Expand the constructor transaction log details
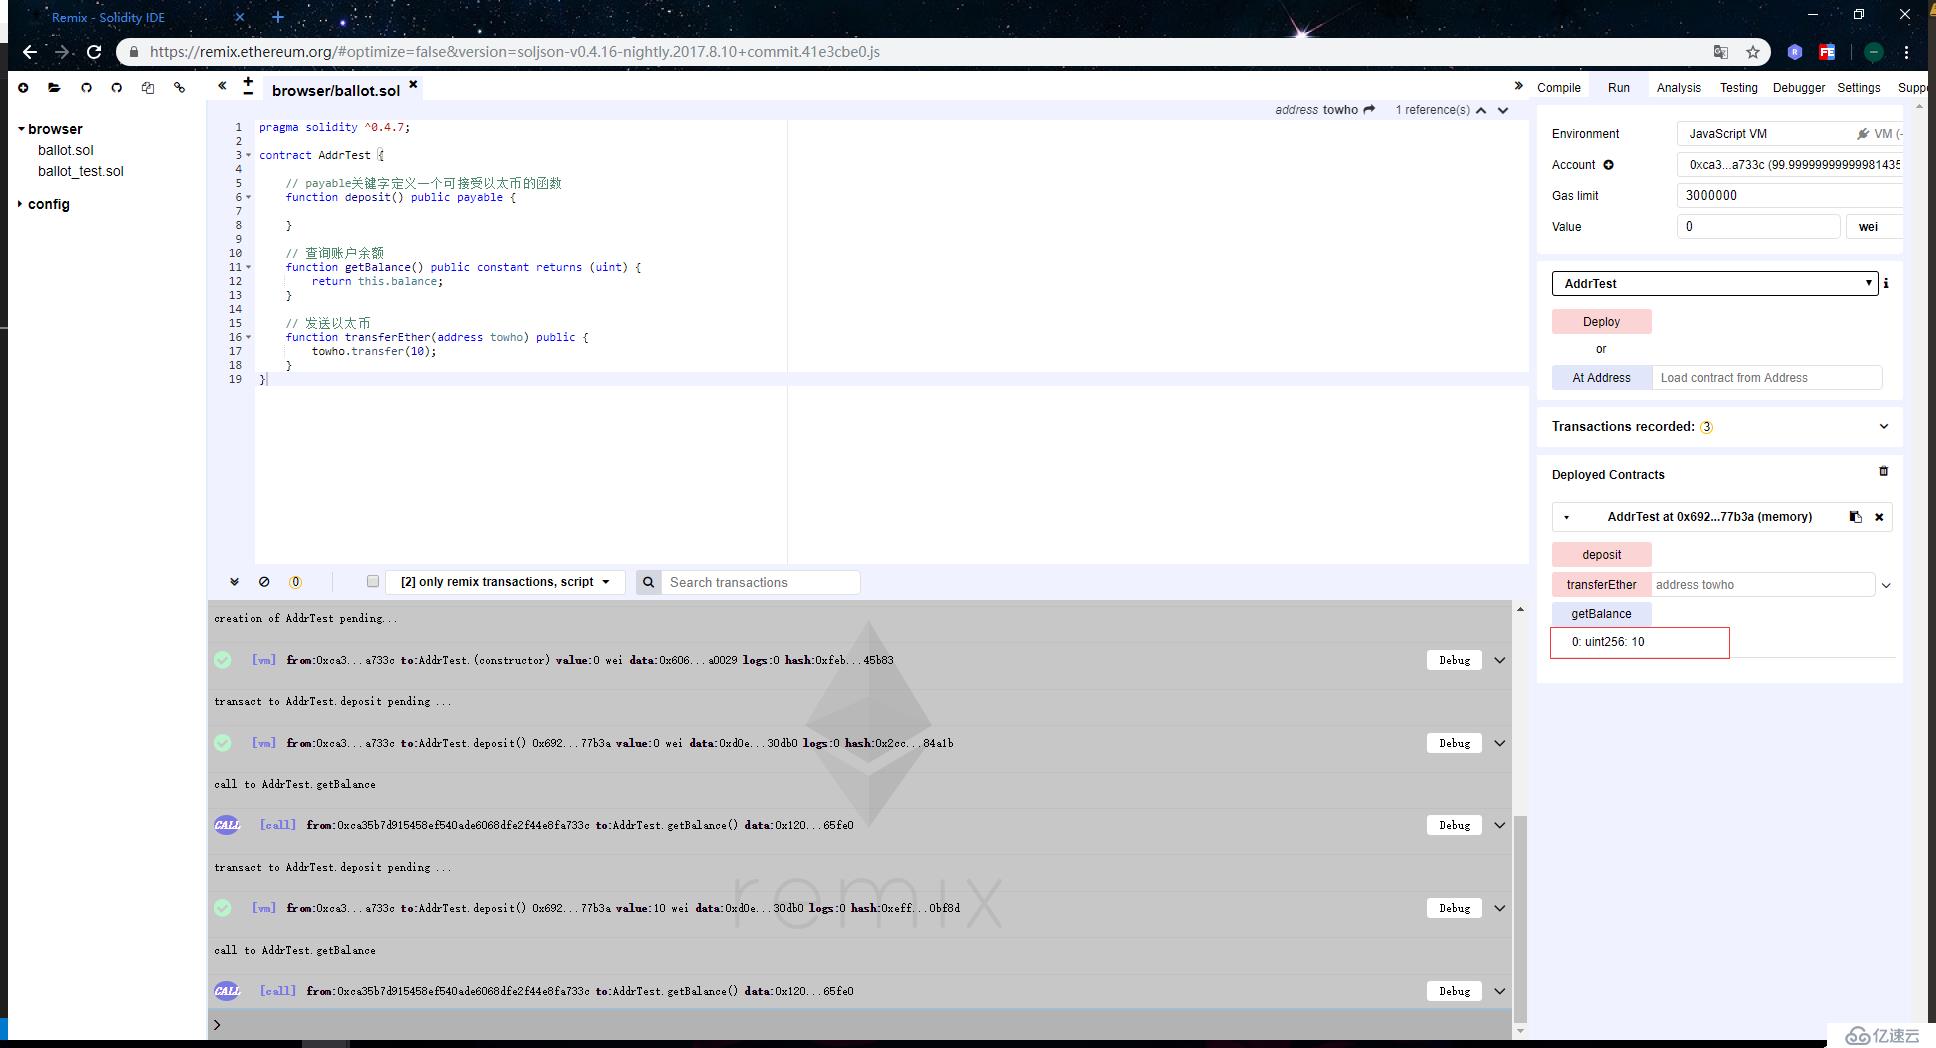The height and width of the screenshot is (1048, 1936). (x=1500, y=660)
